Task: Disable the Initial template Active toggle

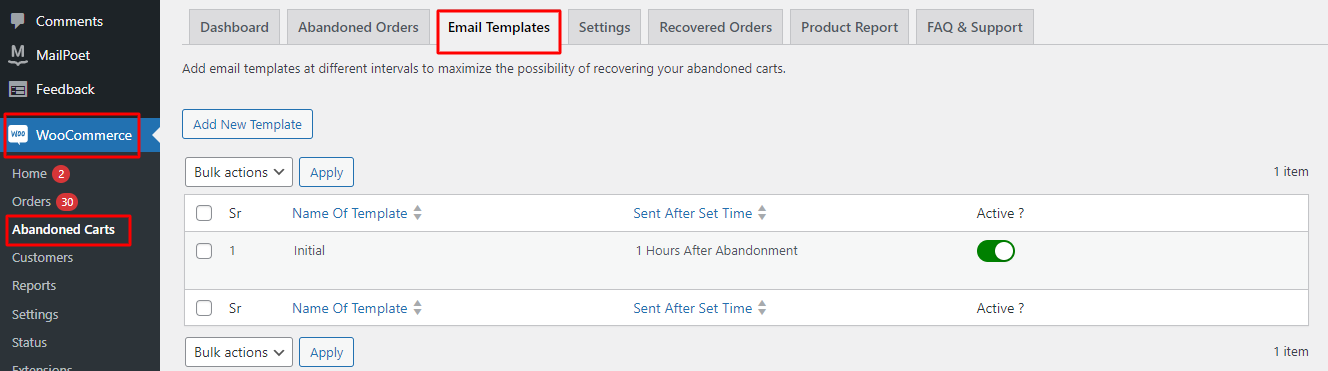Action: (x=996, y=251)
